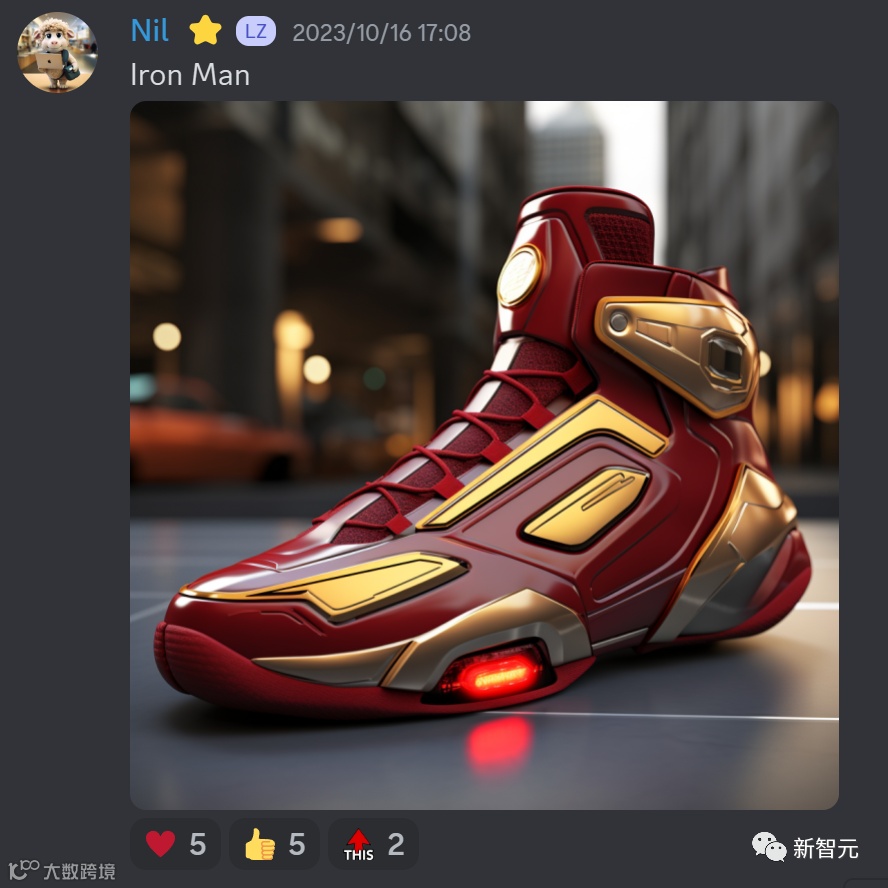Click the heart reaction count 5
Viewport: 888px width, 888px height.
[198, 844]
